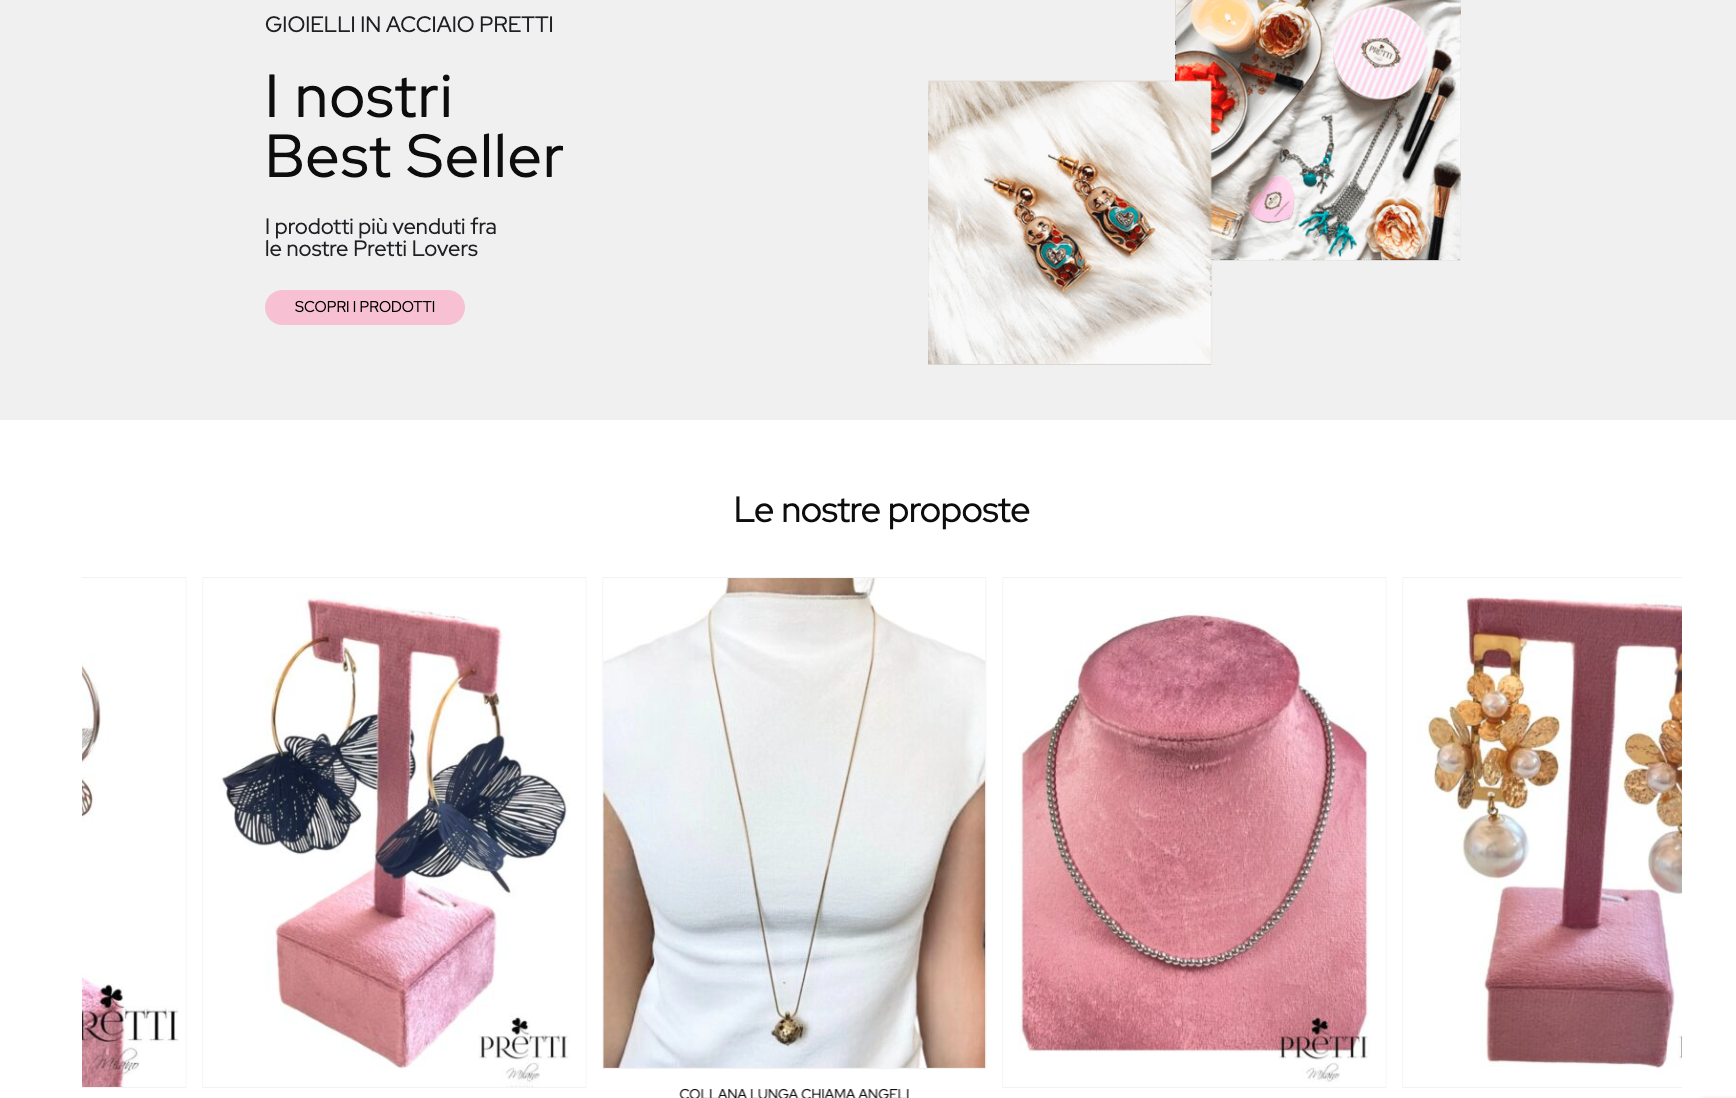Viewport: 1736px width, 1098px height.
Task: Open the long gold necklace on white top
Action: 794,822
